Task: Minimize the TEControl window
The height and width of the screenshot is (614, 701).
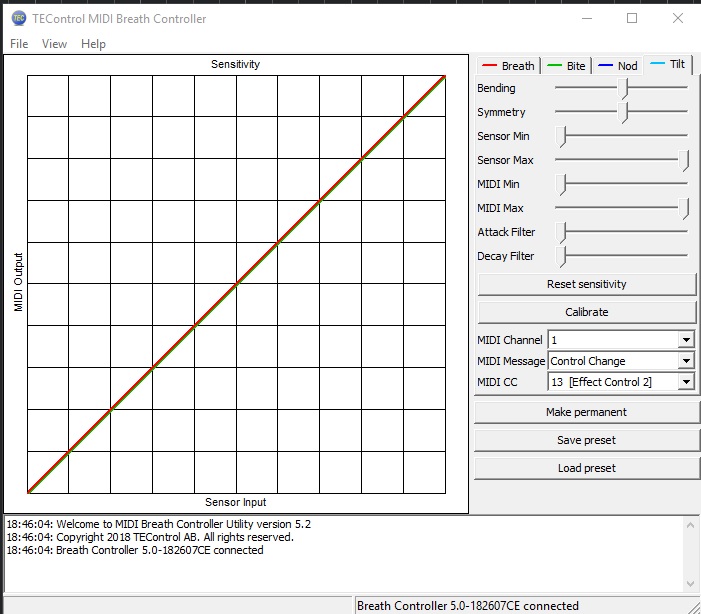Action: (587, 18)
